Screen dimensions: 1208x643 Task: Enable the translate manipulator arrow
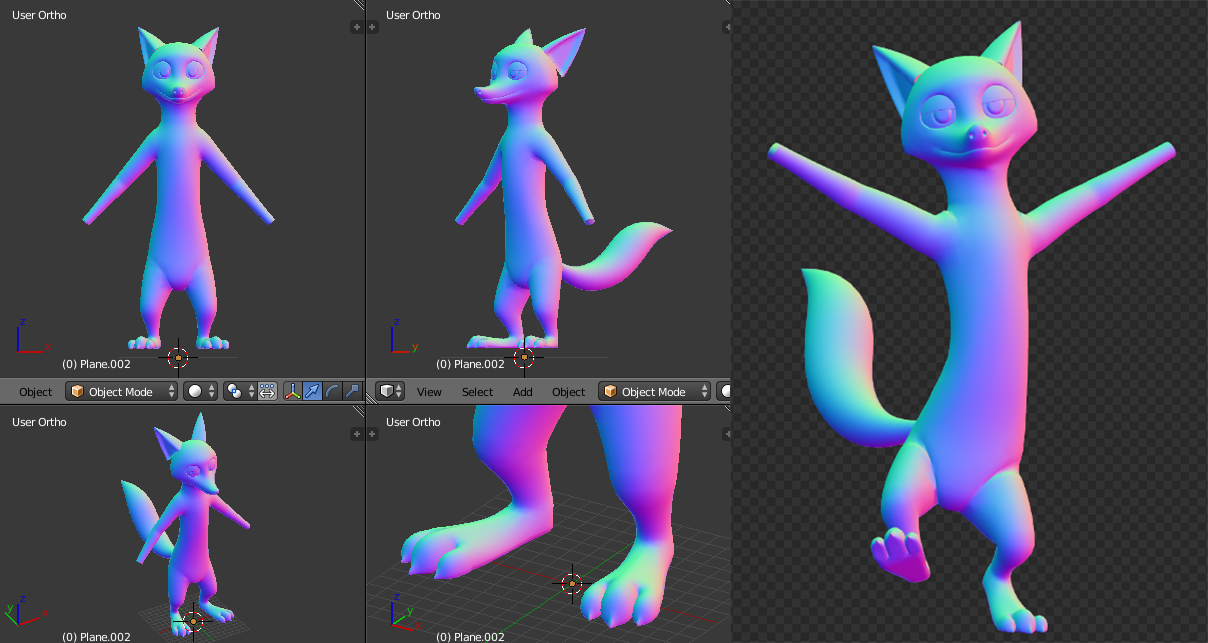[312, 391]
